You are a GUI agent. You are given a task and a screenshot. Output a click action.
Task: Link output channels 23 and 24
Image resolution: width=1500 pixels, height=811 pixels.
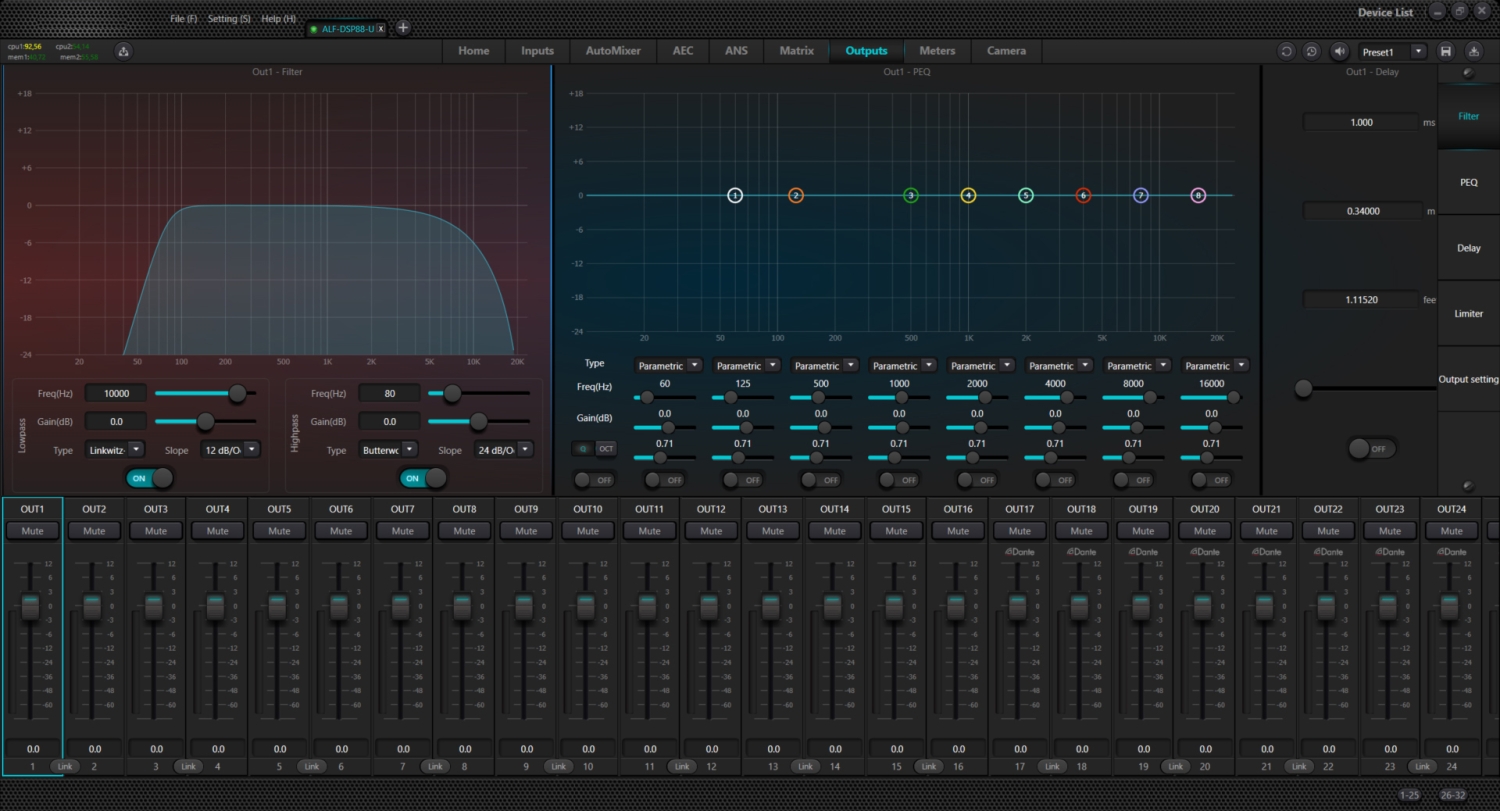click(1420, 767)
